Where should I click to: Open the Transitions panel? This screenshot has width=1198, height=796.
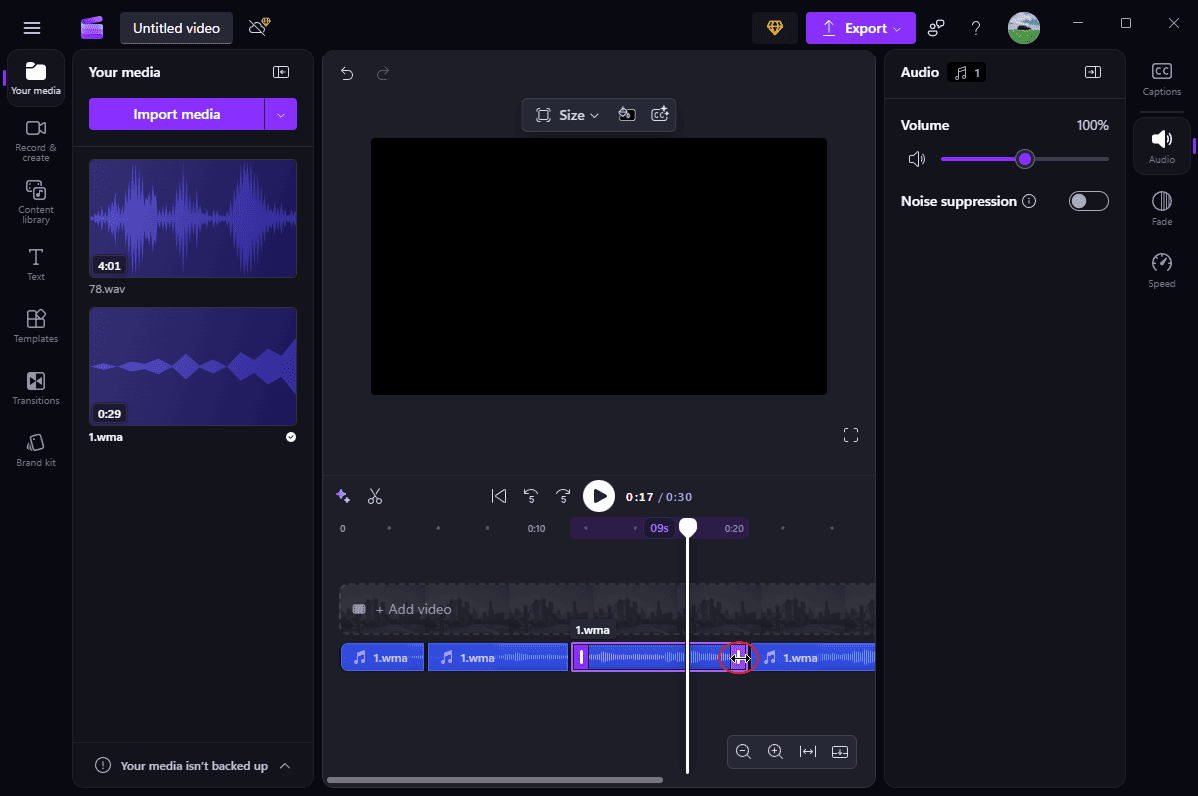click(35, 388)
